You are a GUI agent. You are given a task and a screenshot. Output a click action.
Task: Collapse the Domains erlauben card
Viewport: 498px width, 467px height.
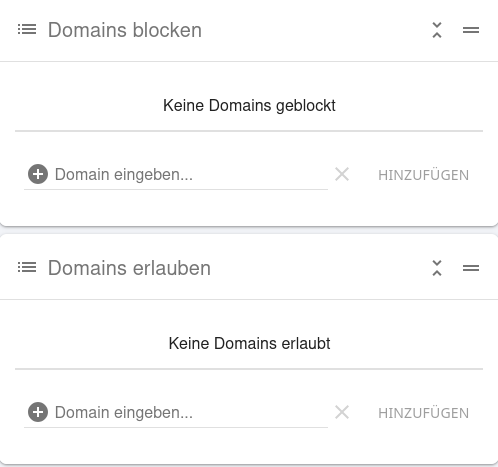pyautogui.click(x=437, y=268)
